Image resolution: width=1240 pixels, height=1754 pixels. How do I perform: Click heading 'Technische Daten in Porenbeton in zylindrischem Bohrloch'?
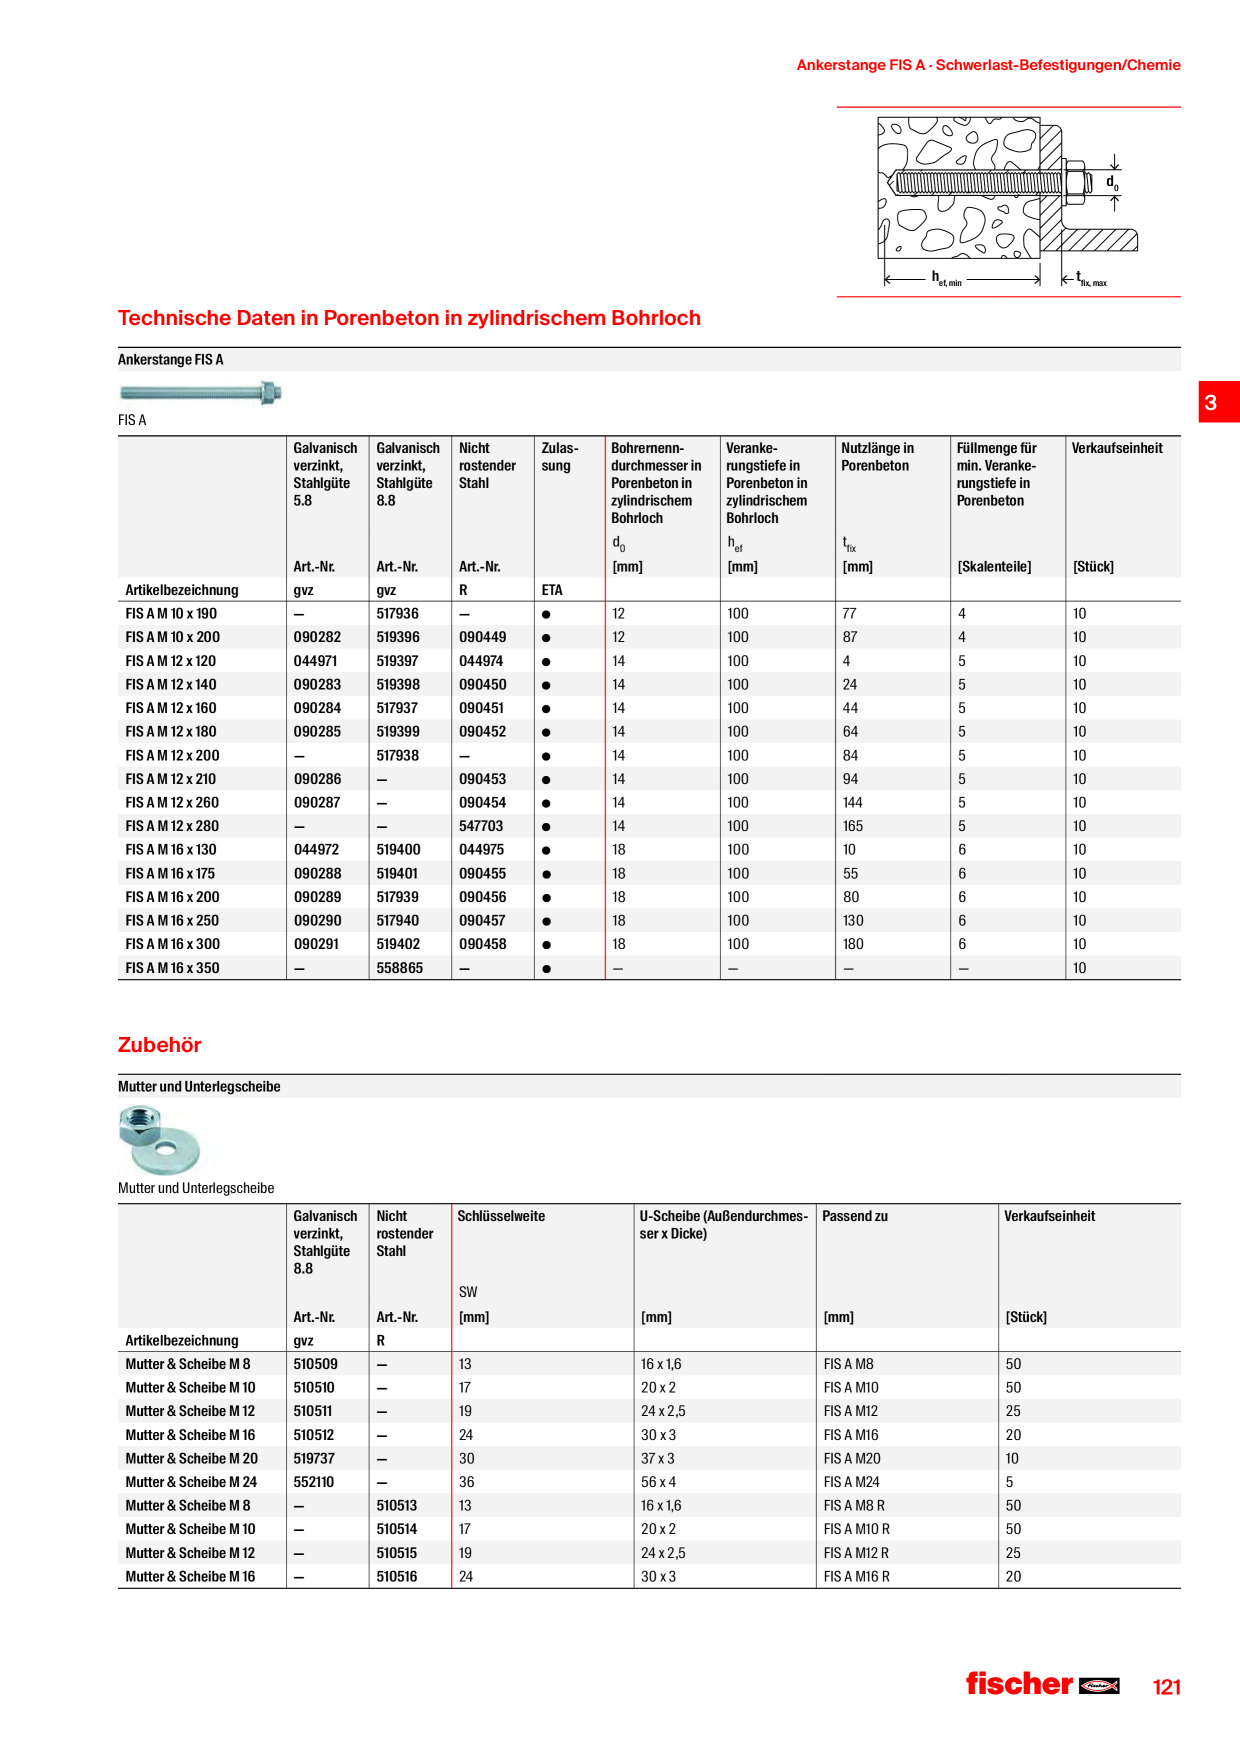[x=409, y=318]
